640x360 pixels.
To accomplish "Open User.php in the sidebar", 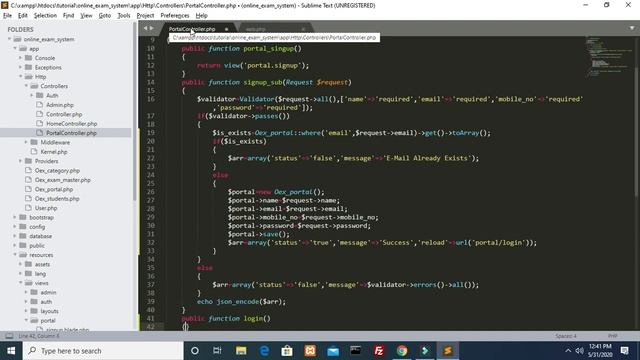I will (x=46, y=208).
